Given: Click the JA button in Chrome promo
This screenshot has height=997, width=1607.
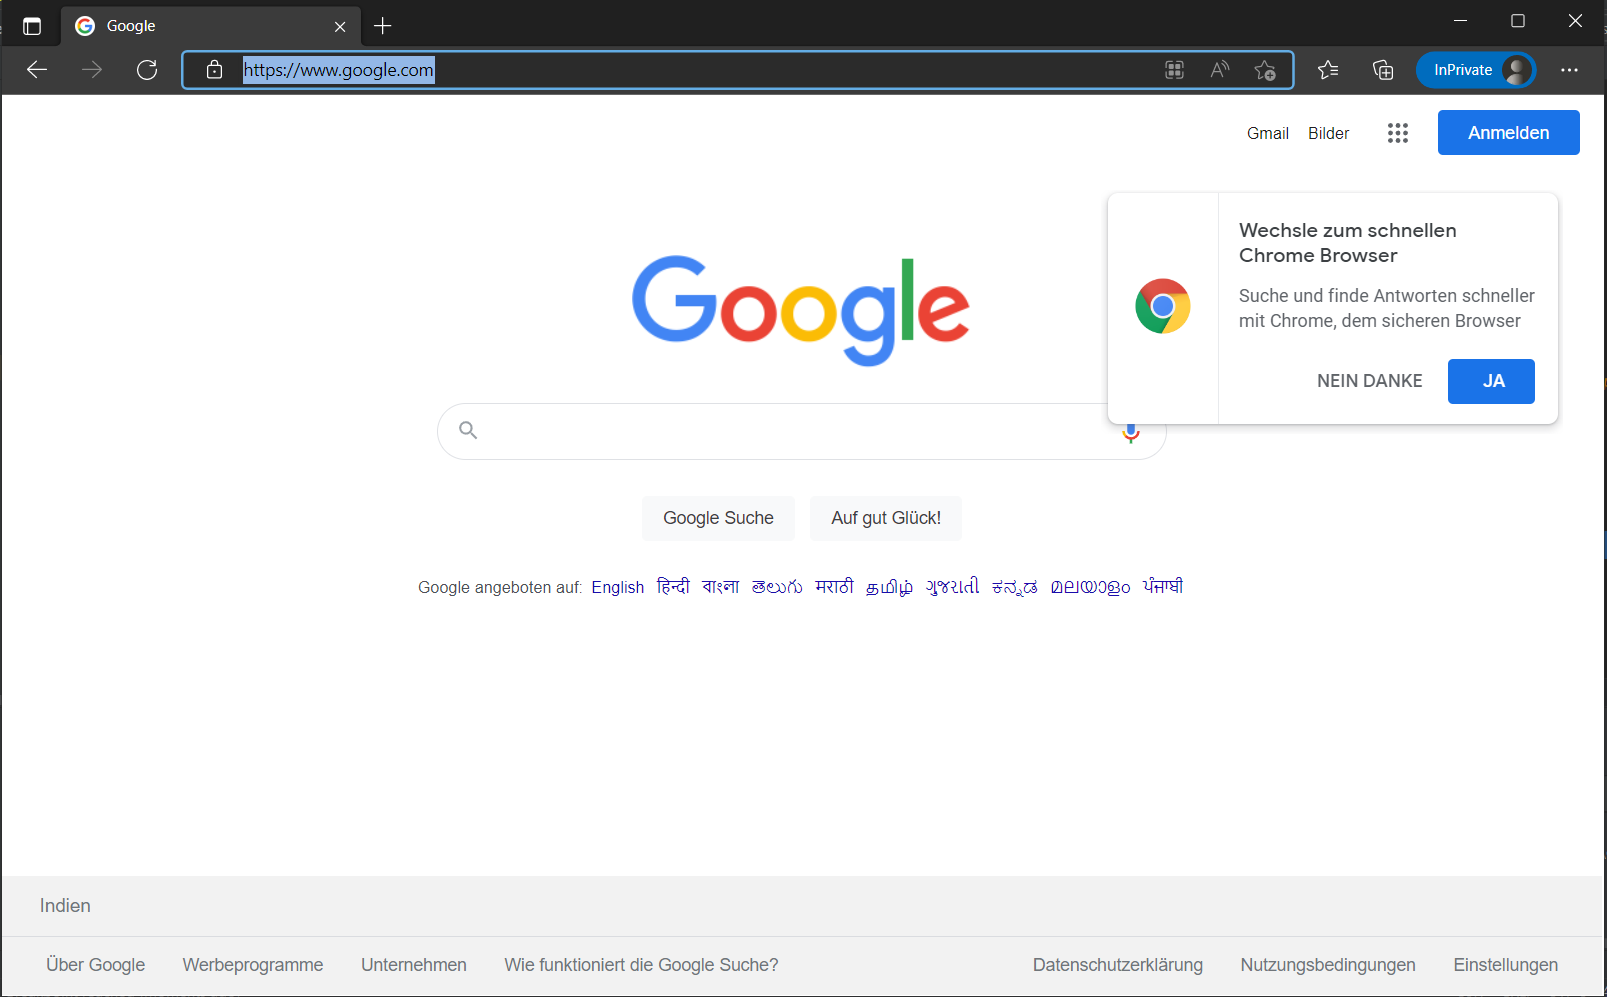Looking at the screenshot, I should [x=1491, y=381].
